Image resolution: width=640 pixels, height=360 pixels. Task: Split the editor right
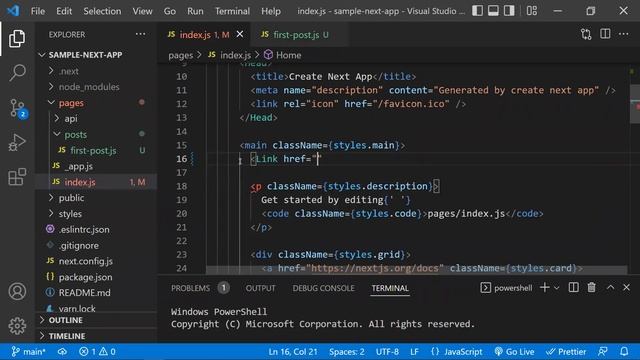pos(605,34)
